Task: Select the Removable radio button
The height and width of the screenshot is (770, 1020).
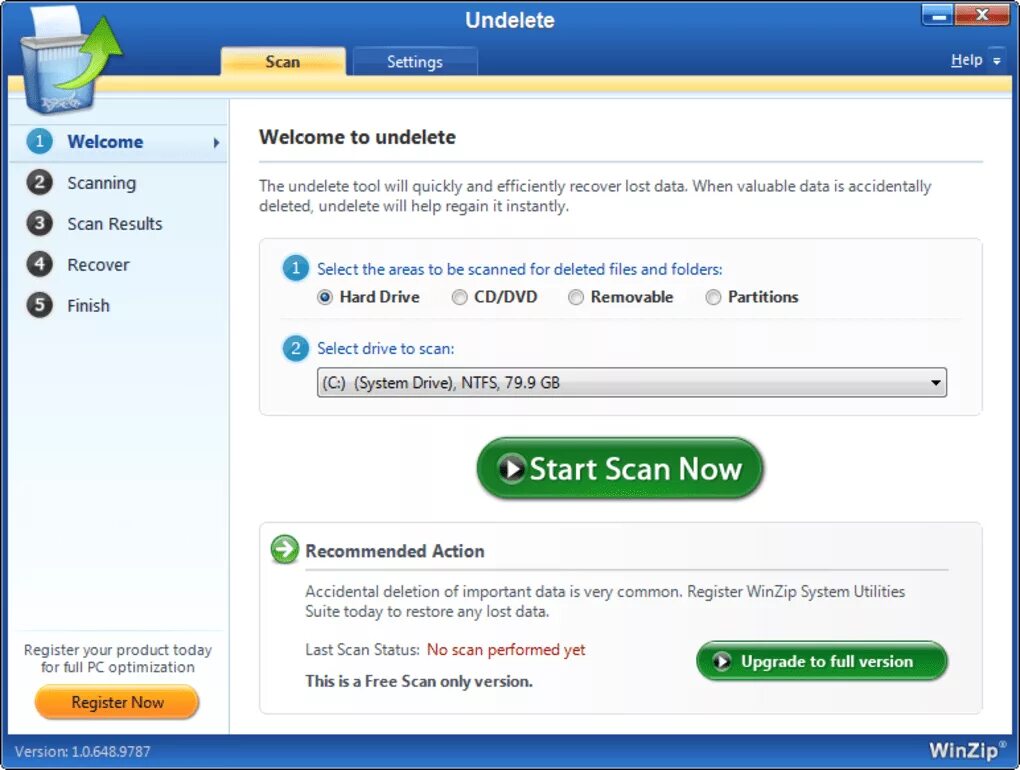Action: 576,297
